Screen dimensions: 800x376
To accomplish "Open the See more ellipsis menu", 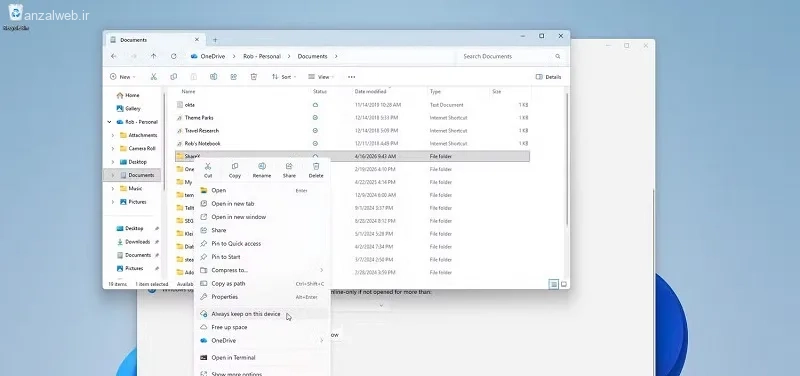I will [352, 77].
